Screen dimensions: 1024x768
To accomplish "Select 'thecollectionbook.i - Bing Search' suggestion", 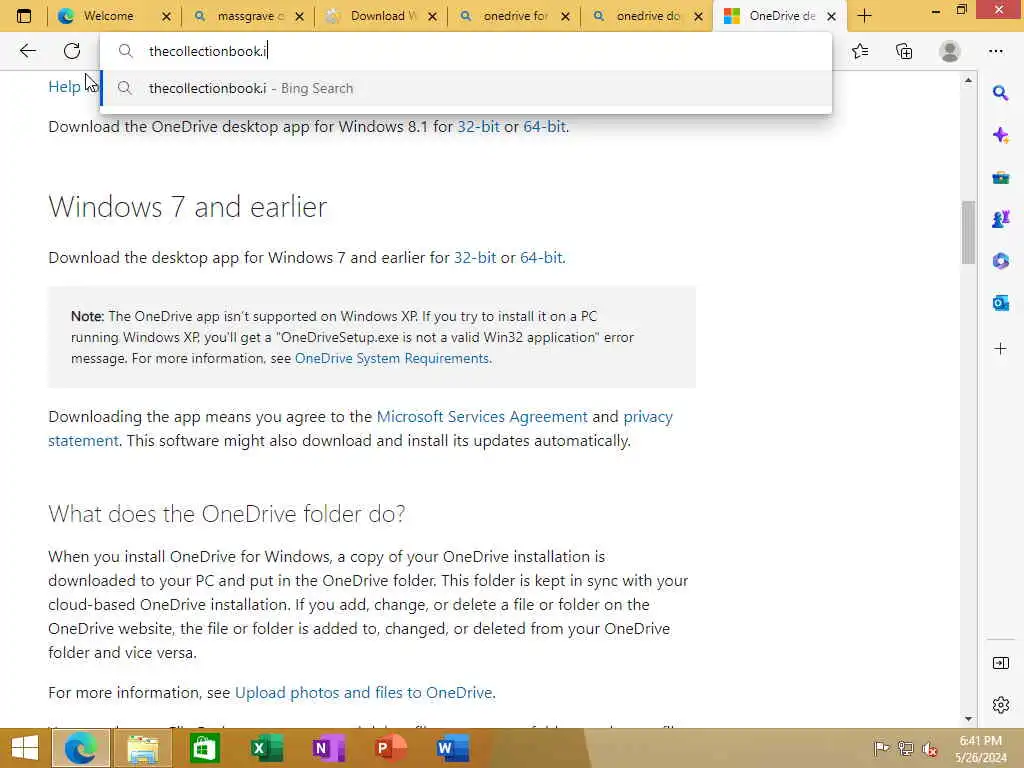I will coord(466,88).
